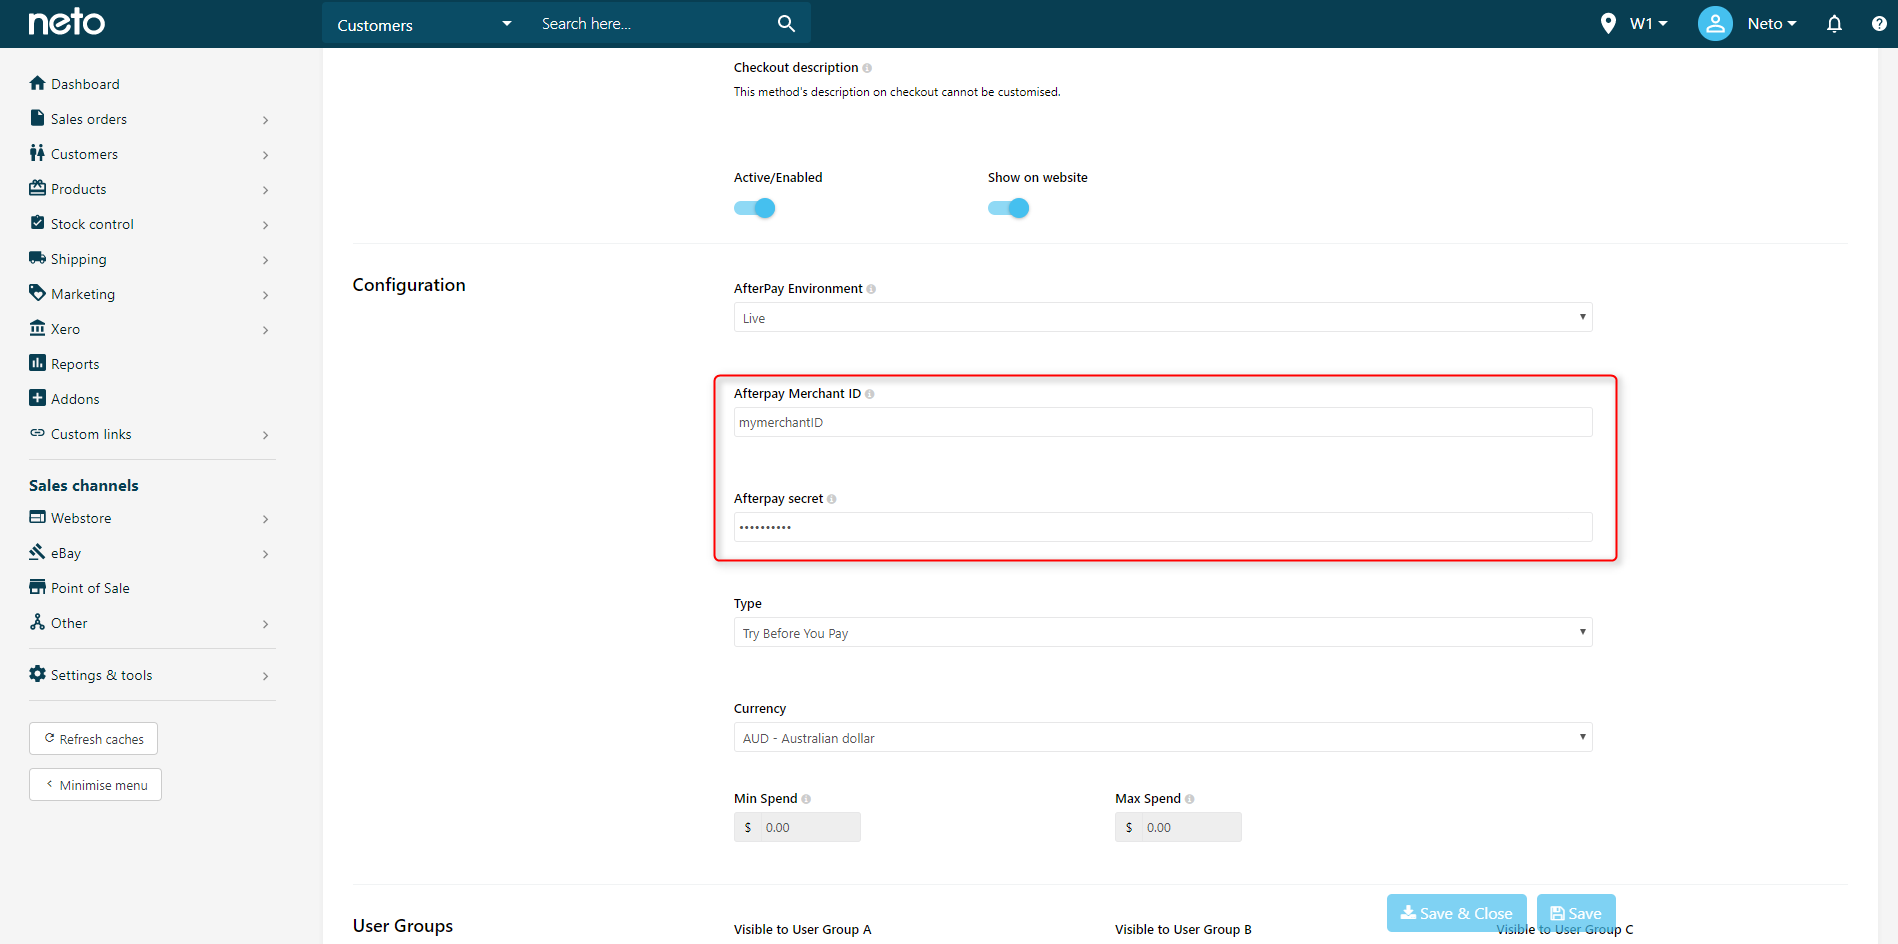Click AfterPay Environment info icon

tap(871, 289)
